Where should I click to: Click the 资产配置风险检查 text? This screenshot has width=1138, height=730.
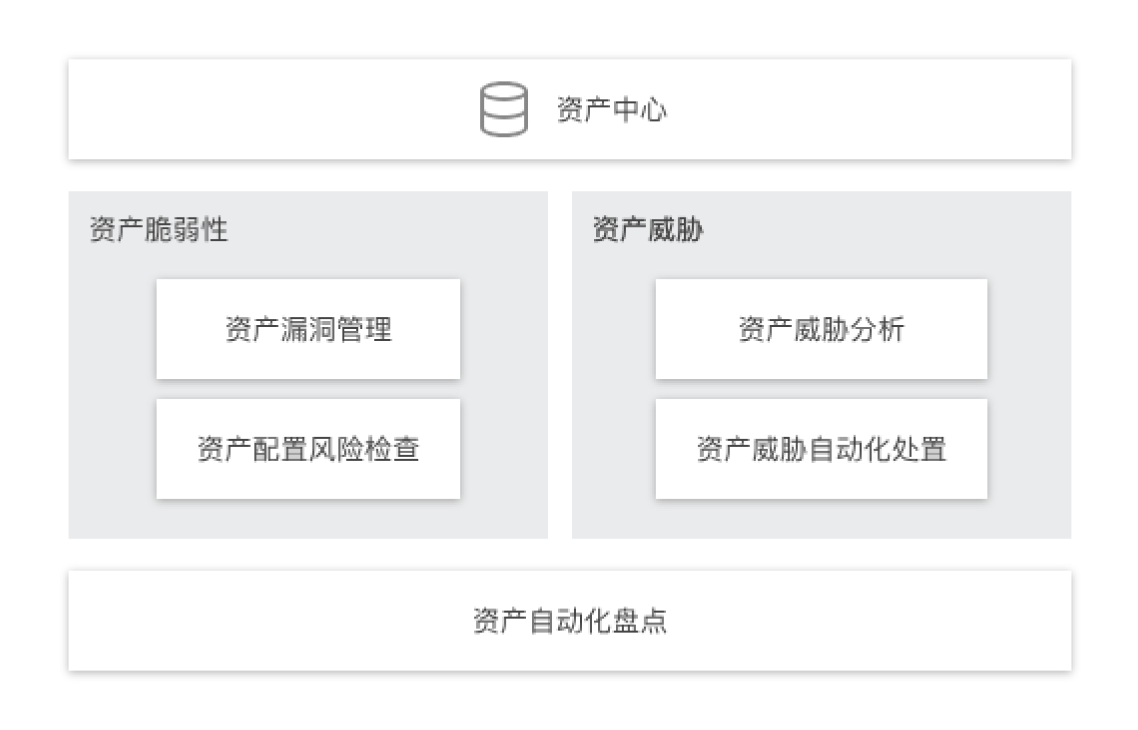(308, 449)
